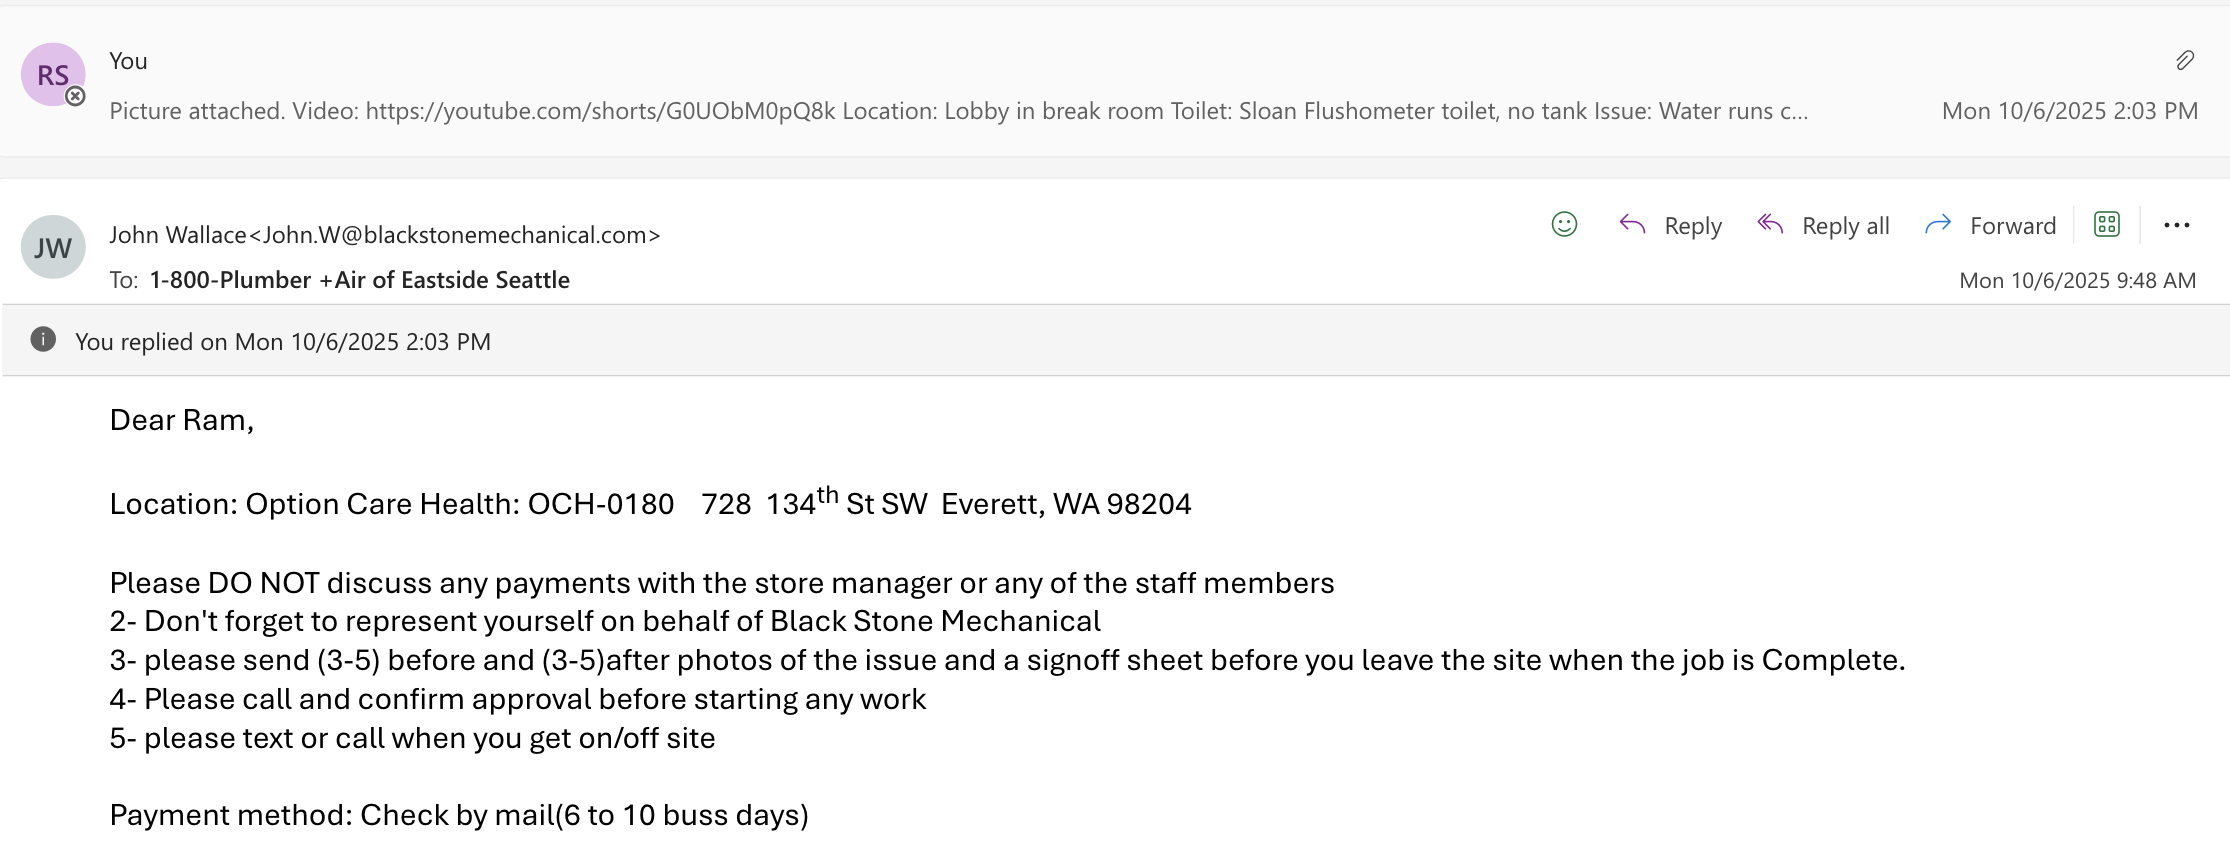The image size is (2230, 860).
Task: Click the RS profile avatar
Action: click(53, 75)
